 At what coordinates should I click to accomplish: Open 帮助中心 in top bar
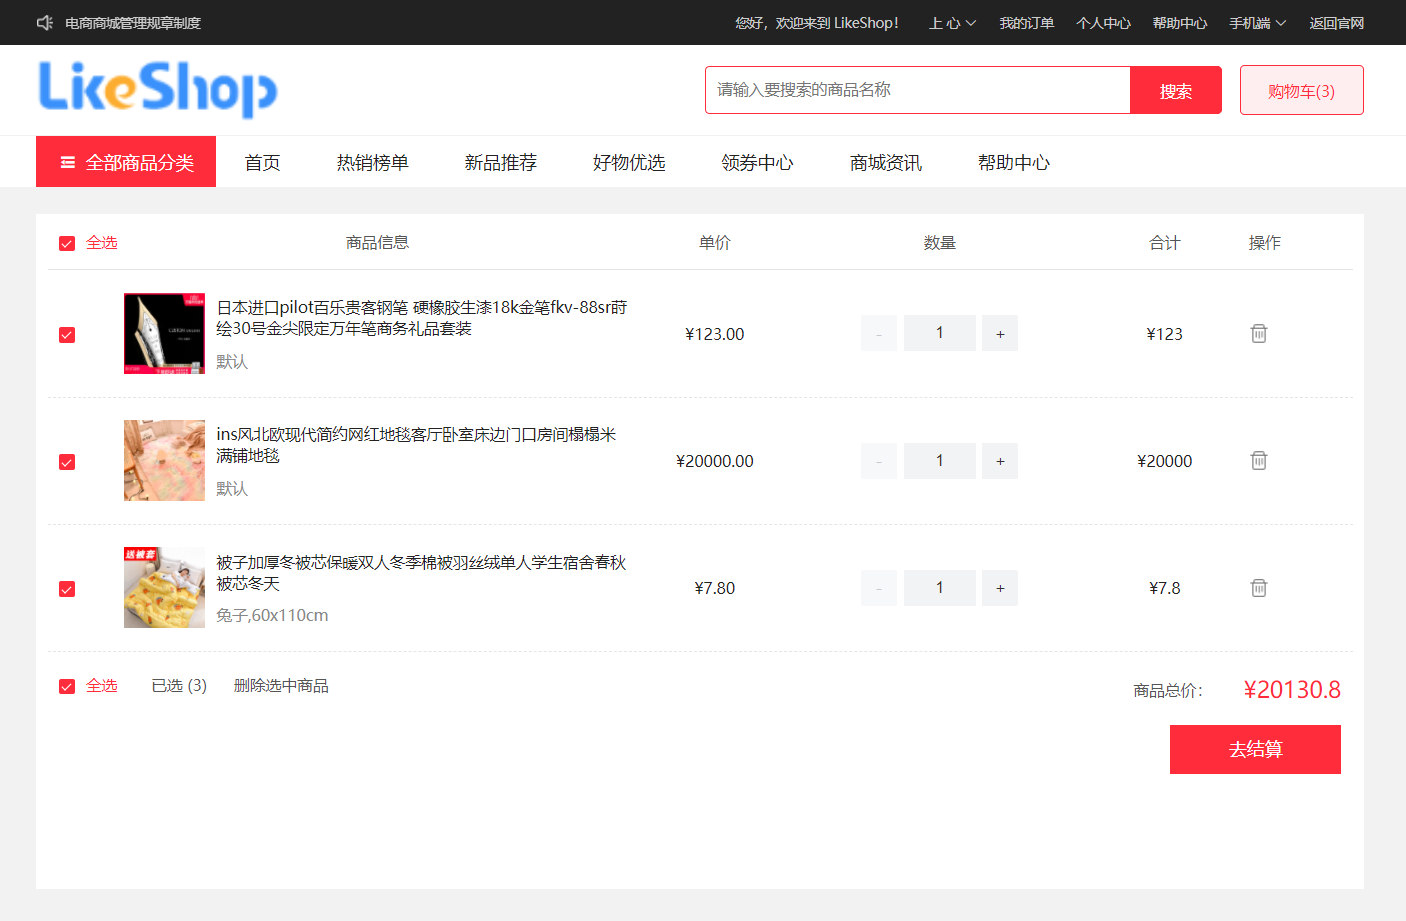point(1180,23)
